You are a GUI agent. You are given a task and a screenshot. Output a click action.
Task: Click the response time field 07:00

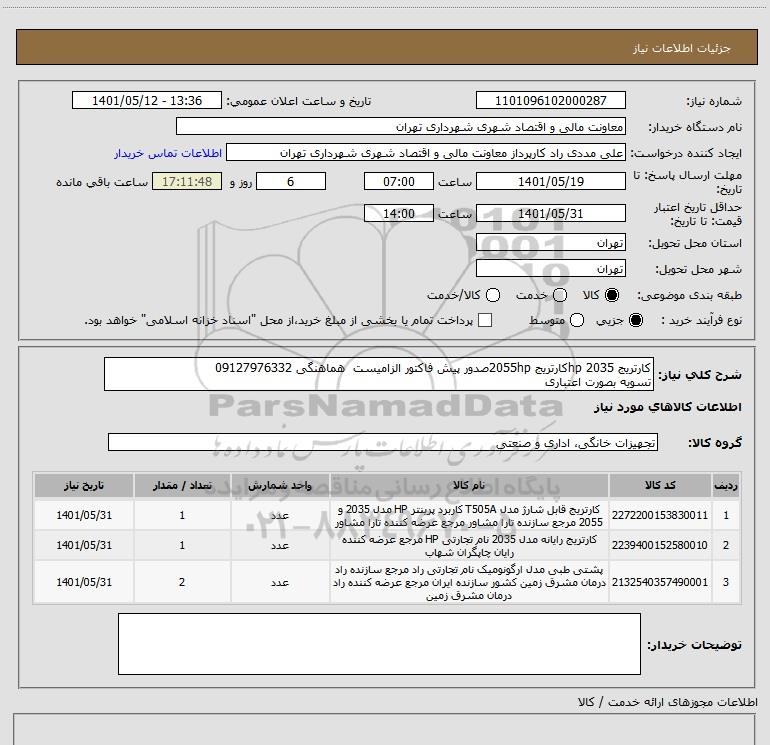(399, 181)
